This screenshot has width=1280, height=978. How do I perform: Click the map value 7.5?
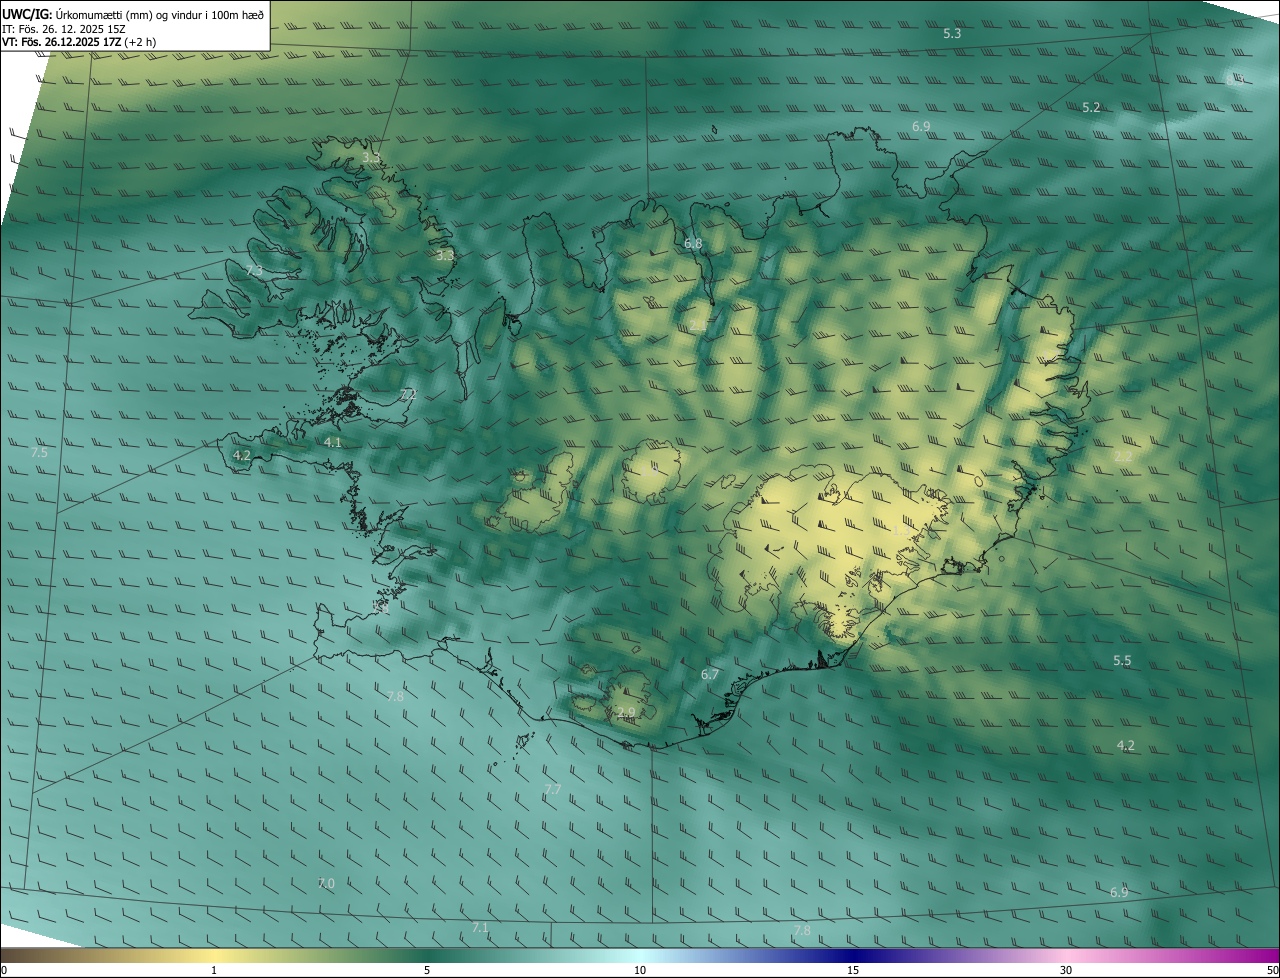coord(39,453)
